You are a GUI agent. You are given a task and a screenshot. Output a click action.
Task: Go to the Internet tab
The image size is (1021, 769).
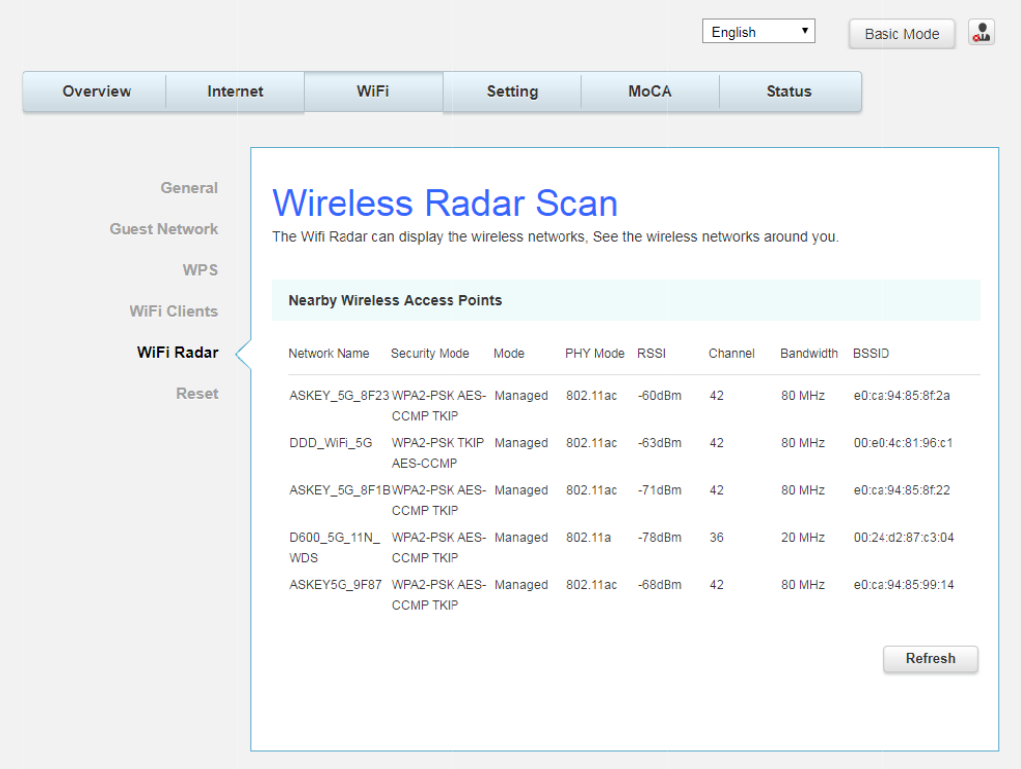coord(235,91)
